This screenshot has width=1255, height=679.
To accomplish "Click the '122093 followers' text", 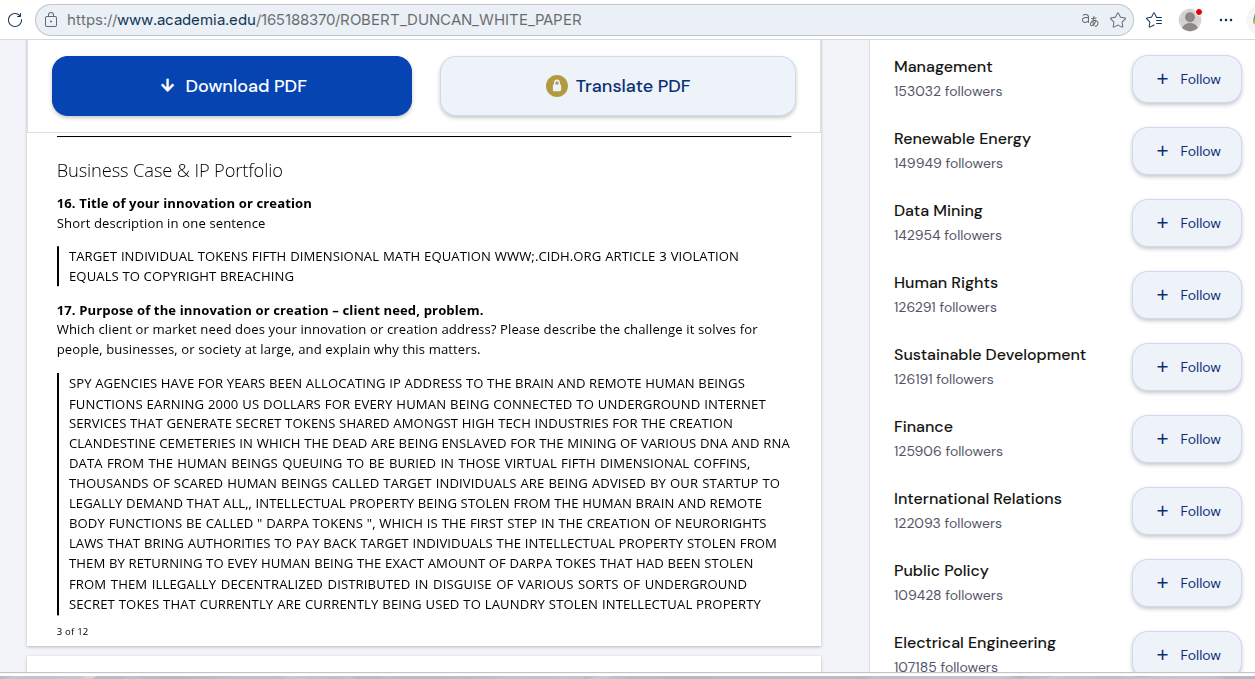I will point(948,523).
